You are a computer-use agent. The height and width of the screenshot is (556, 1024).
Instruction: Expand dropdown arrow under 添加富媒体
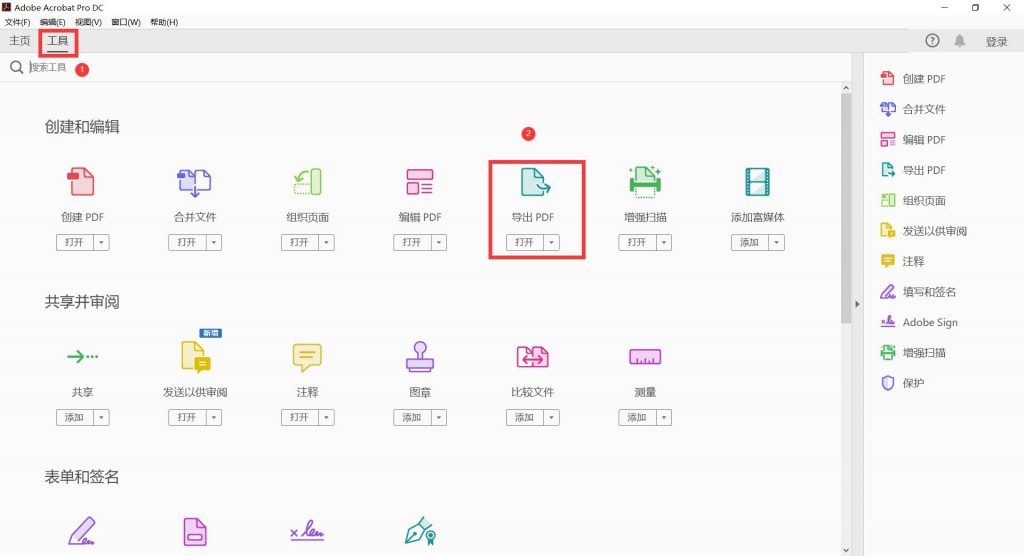coord(776,242)
